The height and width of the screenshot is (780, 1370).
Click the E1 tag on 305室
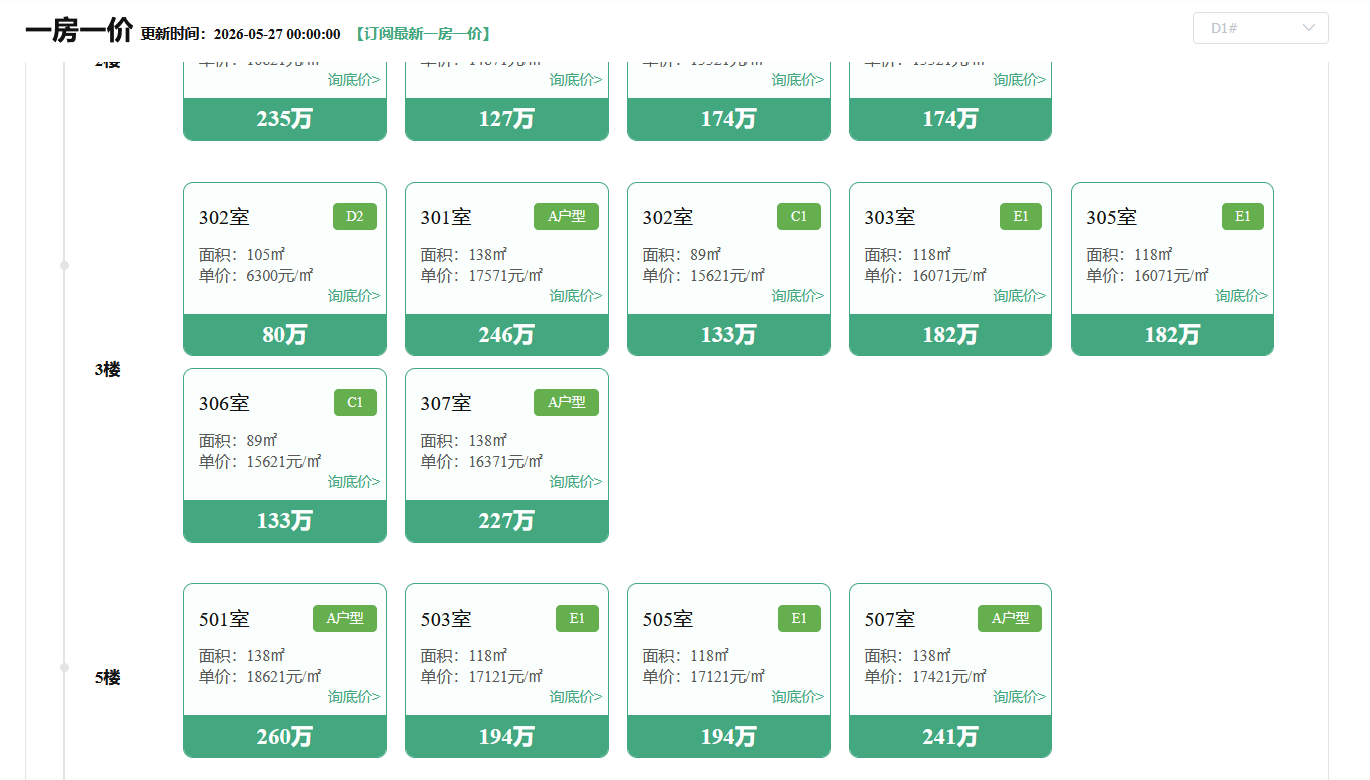(x=1243, y=217)
